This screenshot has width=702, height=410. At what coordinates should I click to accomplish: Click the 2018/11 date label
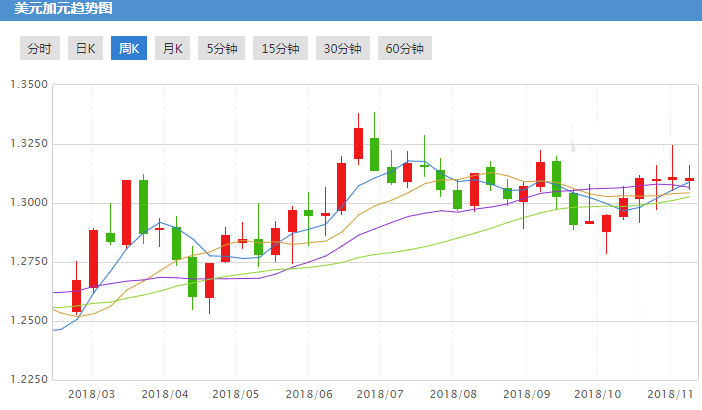[669, 395]
